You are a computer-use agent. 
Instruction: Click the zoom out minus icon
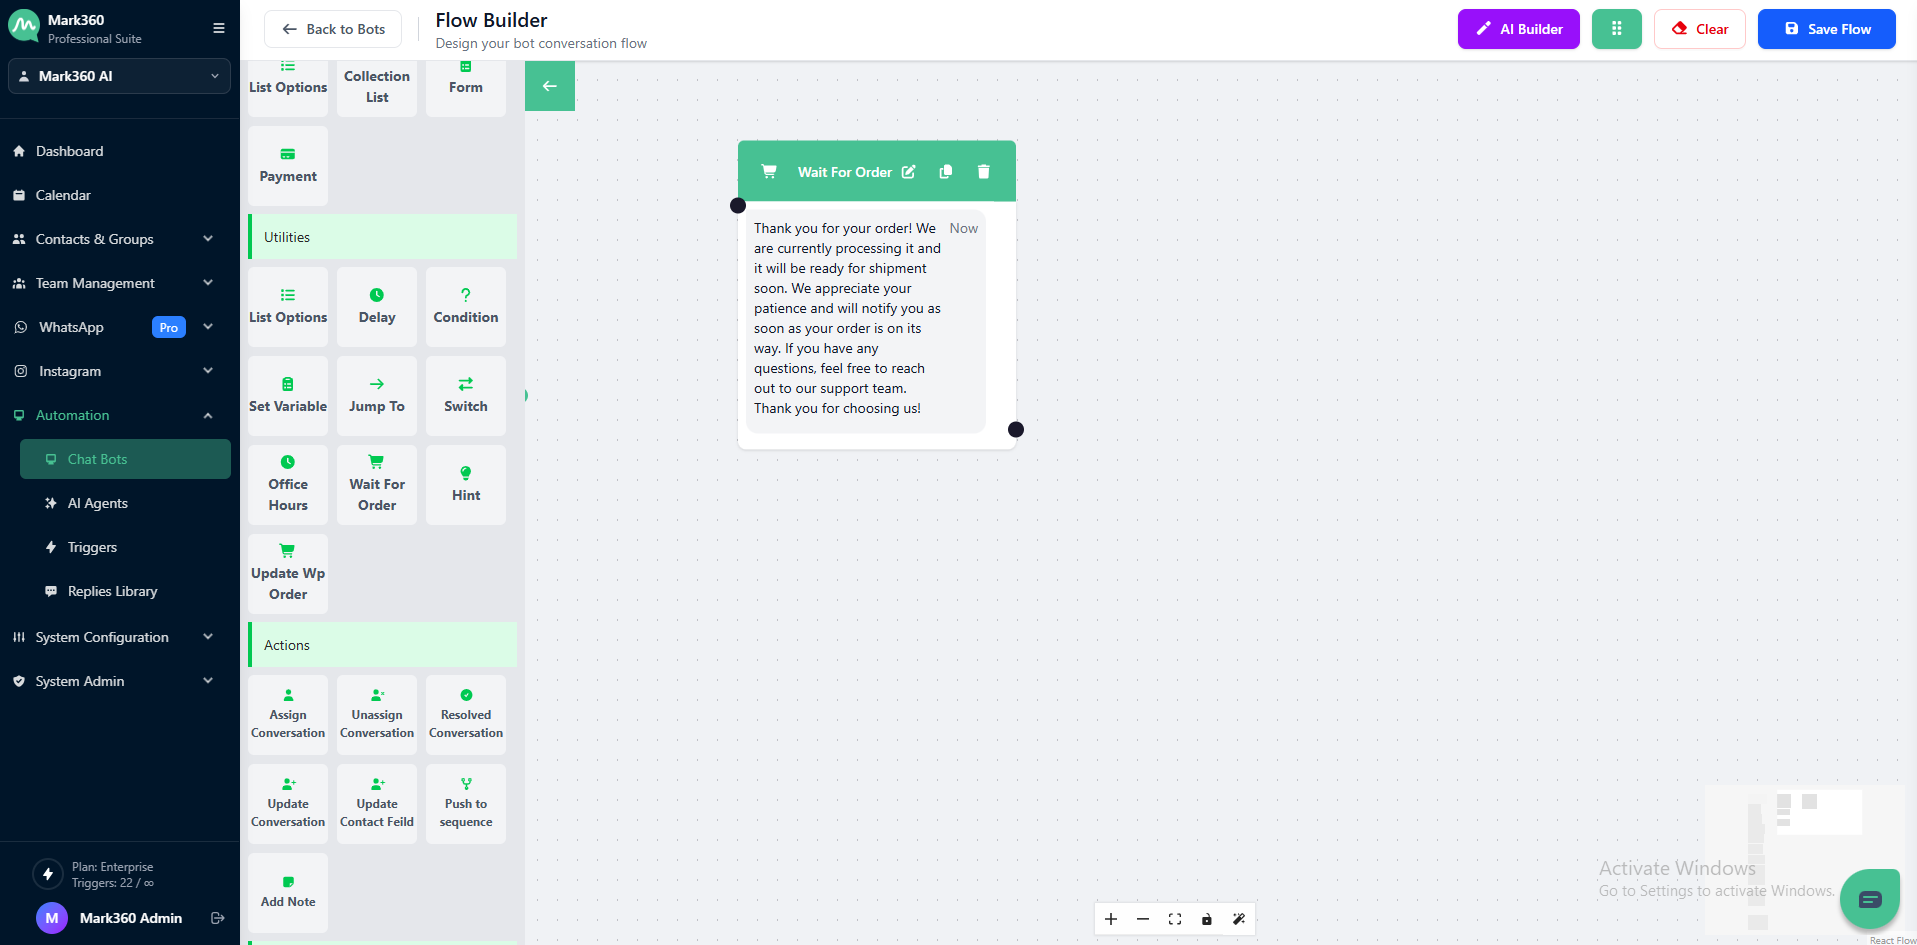pos(1142,919)
